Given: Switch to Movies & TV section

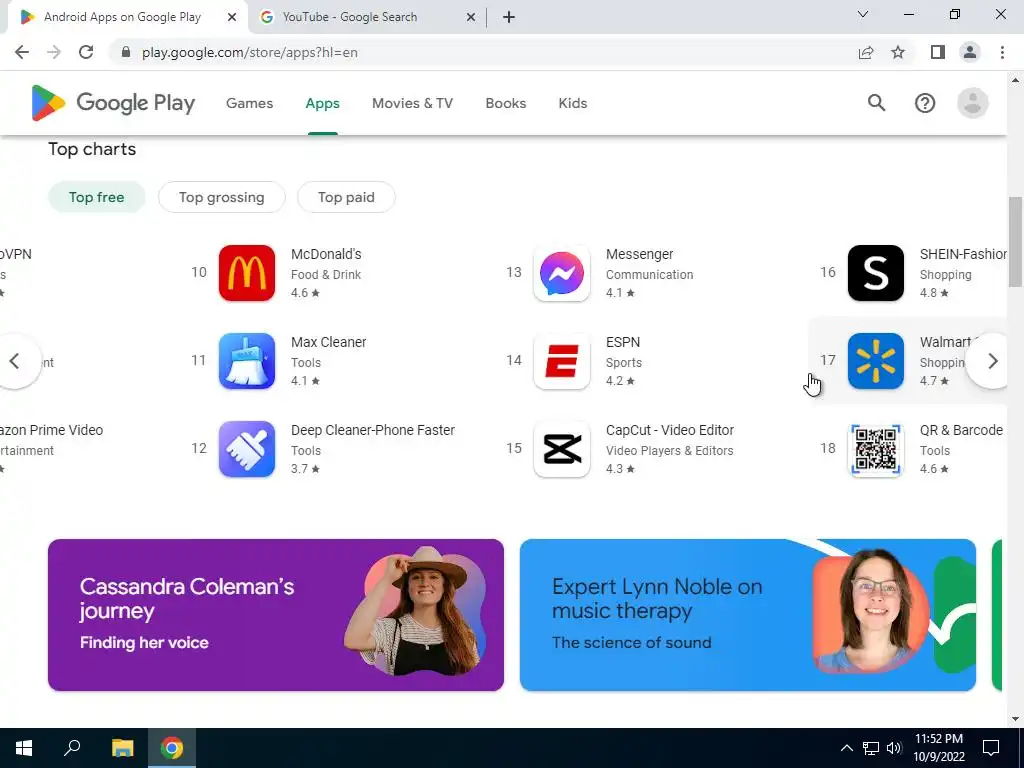Looking at the screenshot, I should tap(412, 103).
